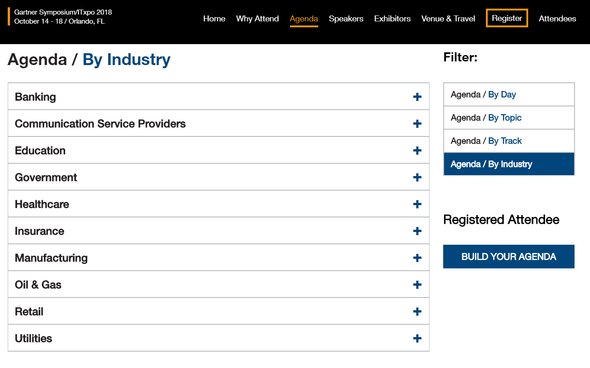
Task: Open the Attendees menu item
Action: (557, 18)
